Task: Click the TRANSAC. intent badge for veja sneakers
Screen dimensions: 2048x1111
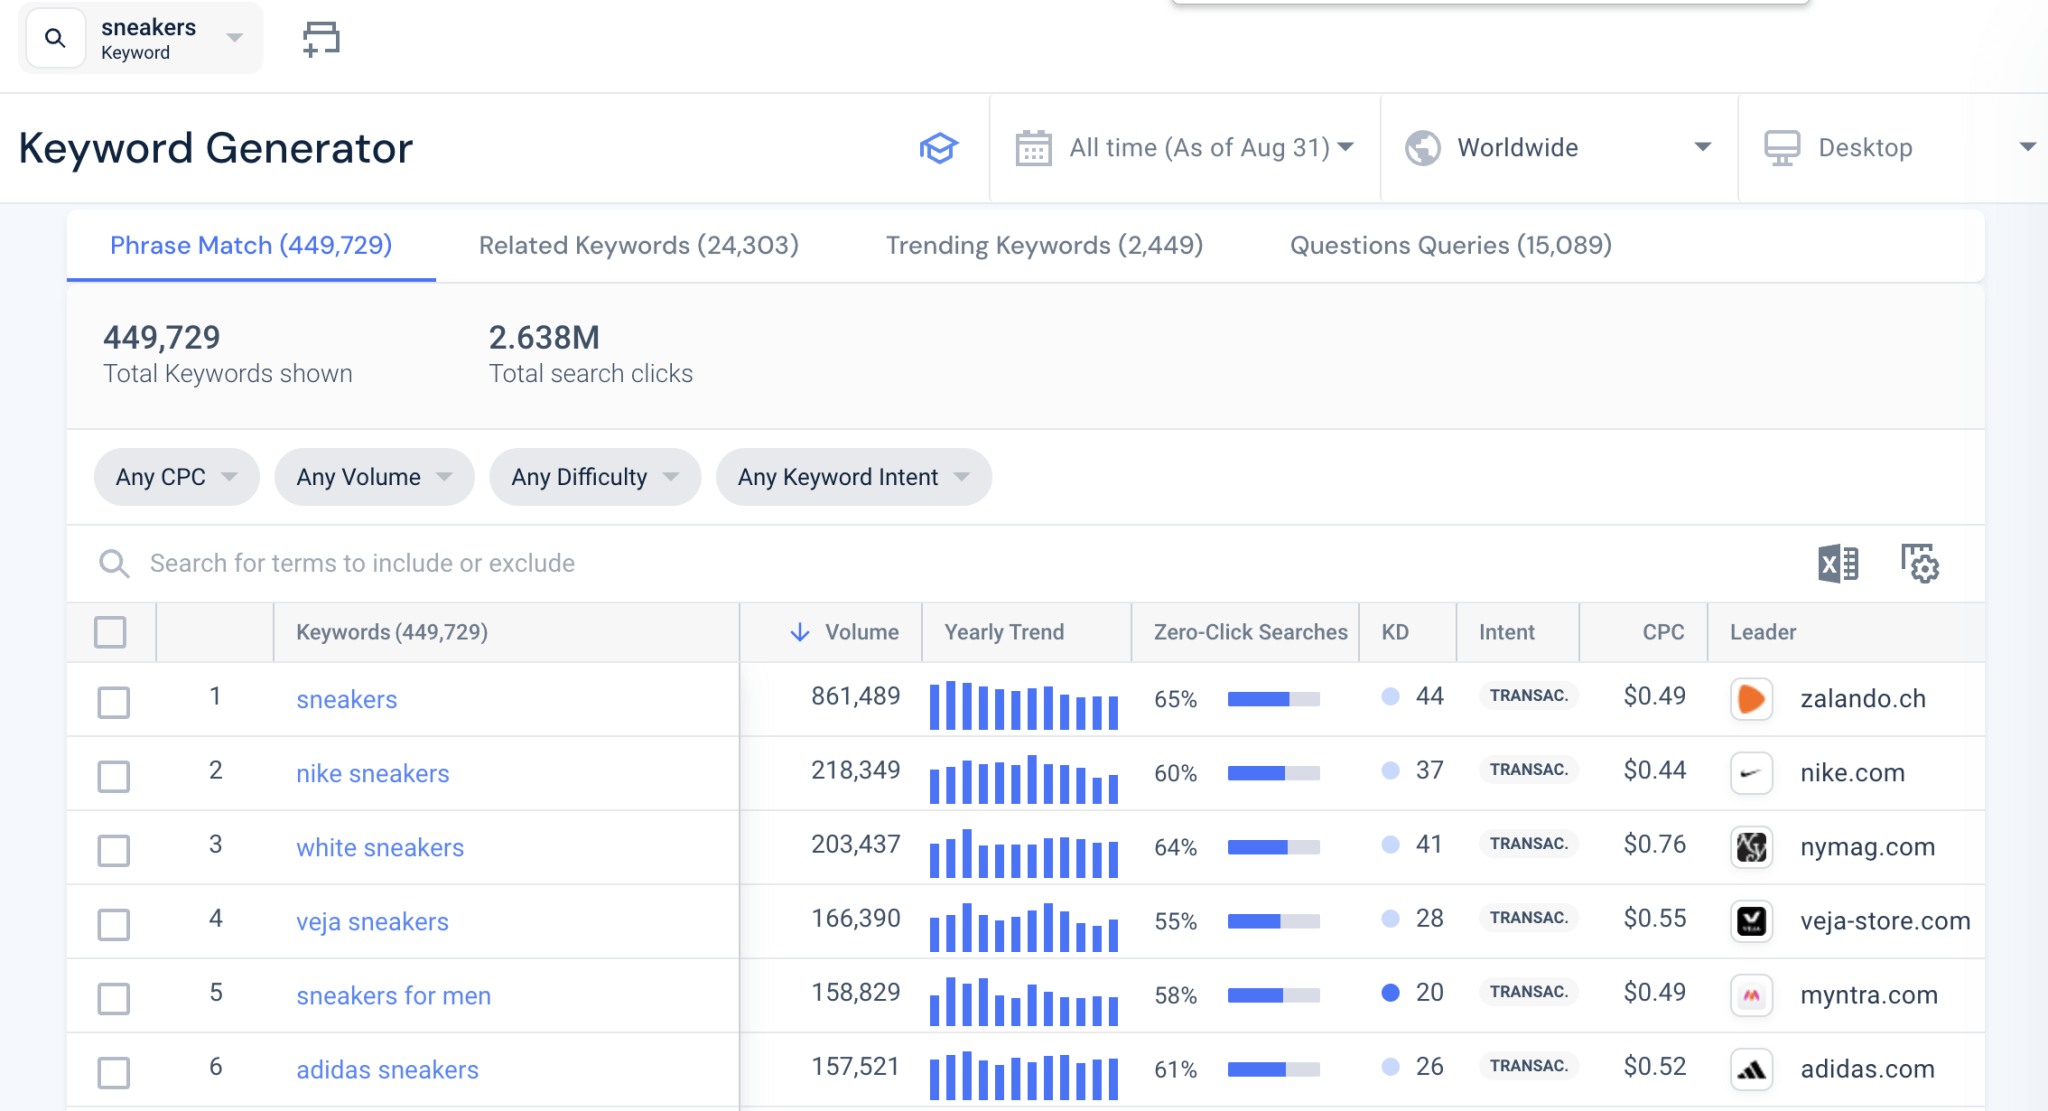Action: click(x=1528, y=918)
